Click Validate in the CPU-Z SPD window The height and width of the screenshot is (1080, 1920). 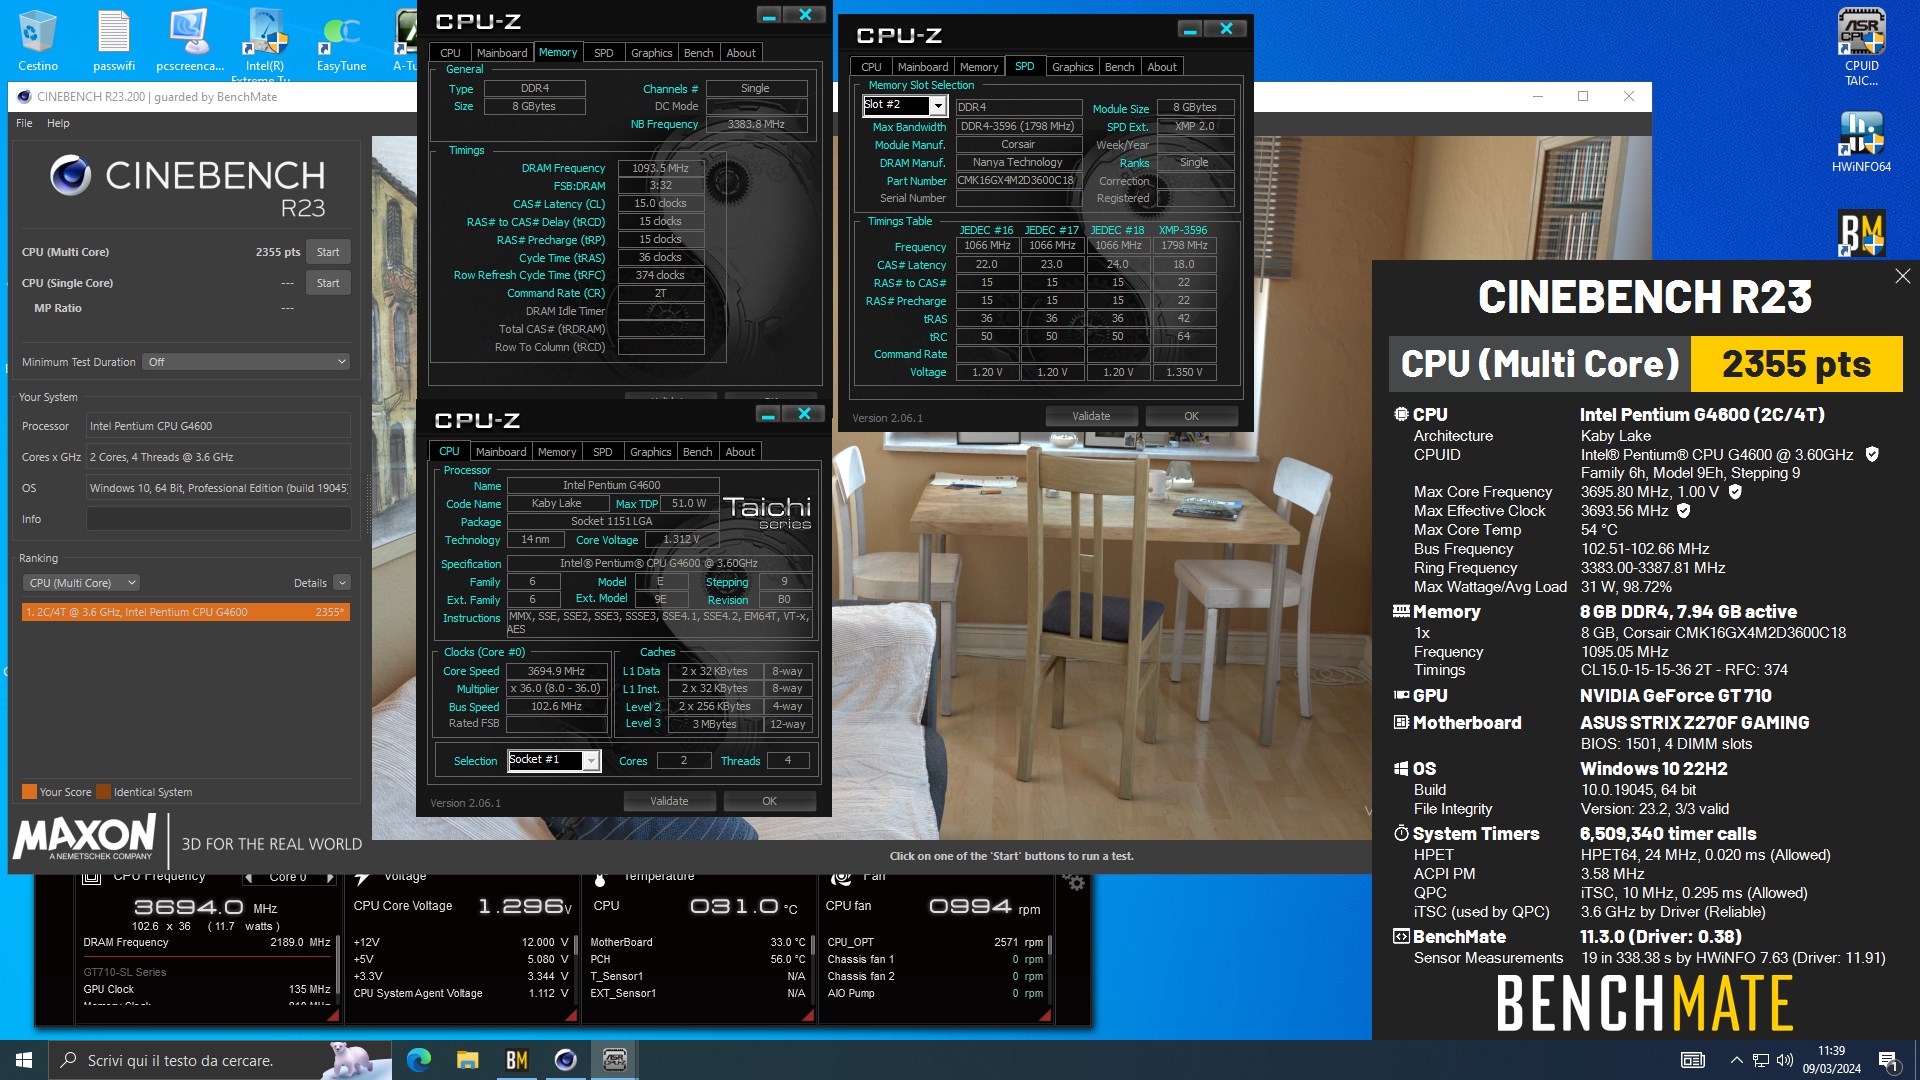[x=1091, y=416]
